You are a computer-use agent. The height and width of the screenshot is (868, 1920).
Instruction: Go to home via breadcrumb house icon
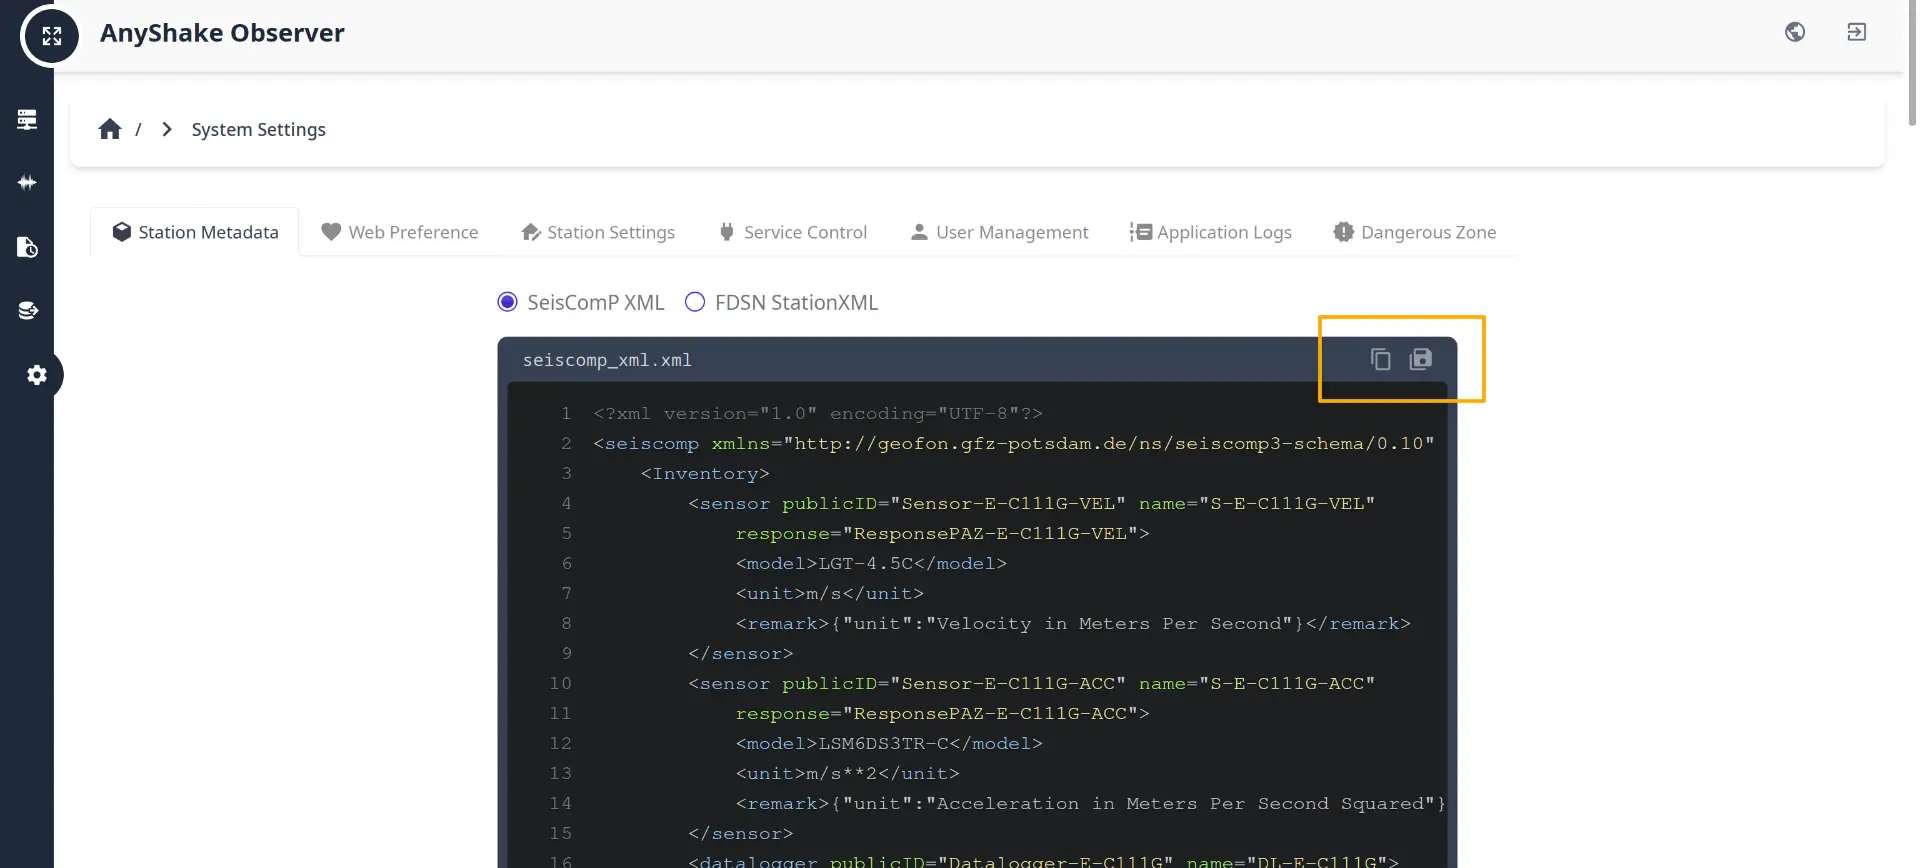point(110,129)
